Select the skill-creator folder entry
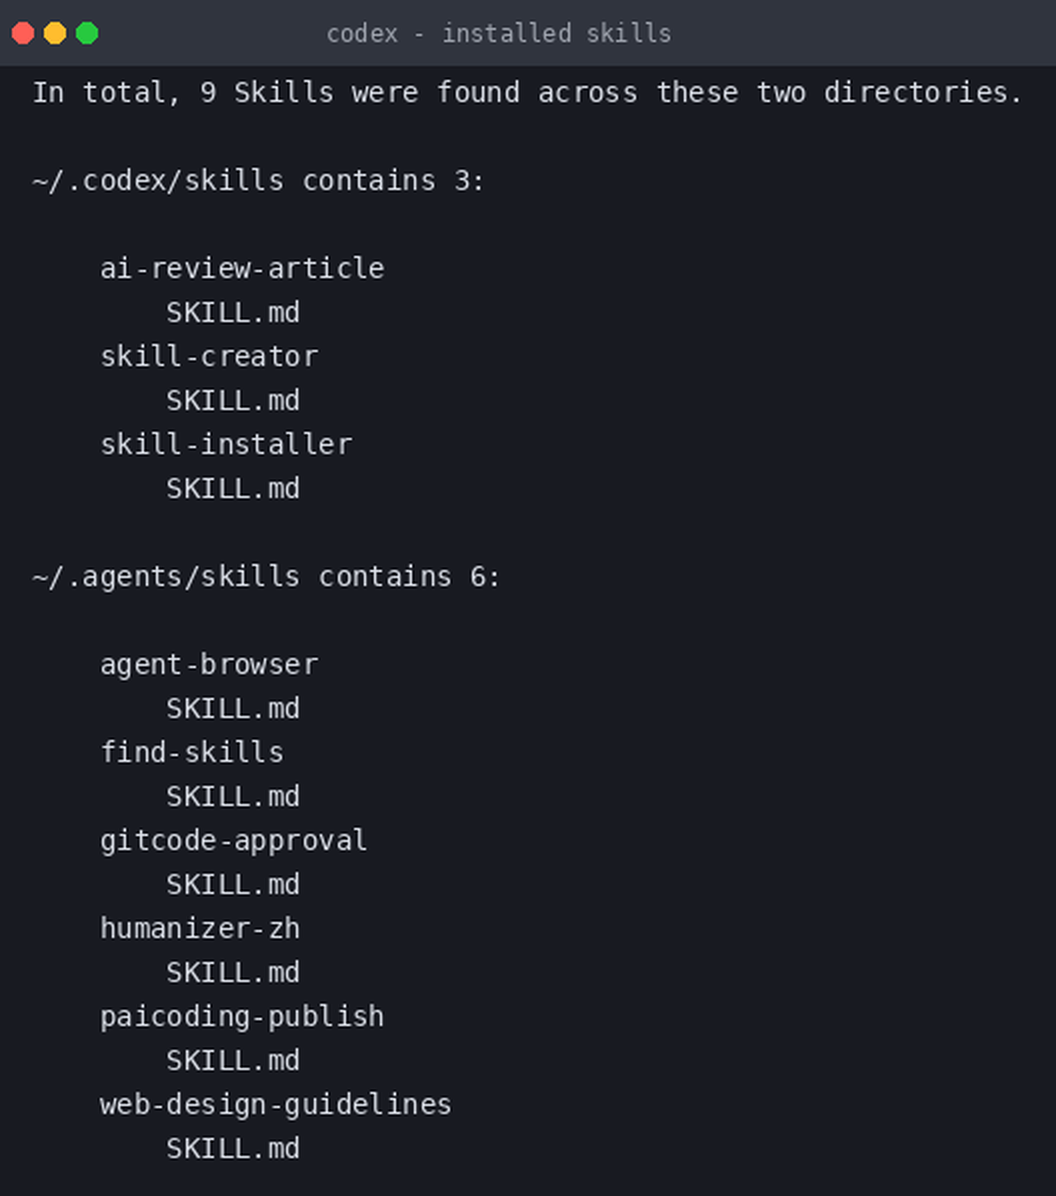The image size is (1056, 1196). click(209, 356)
